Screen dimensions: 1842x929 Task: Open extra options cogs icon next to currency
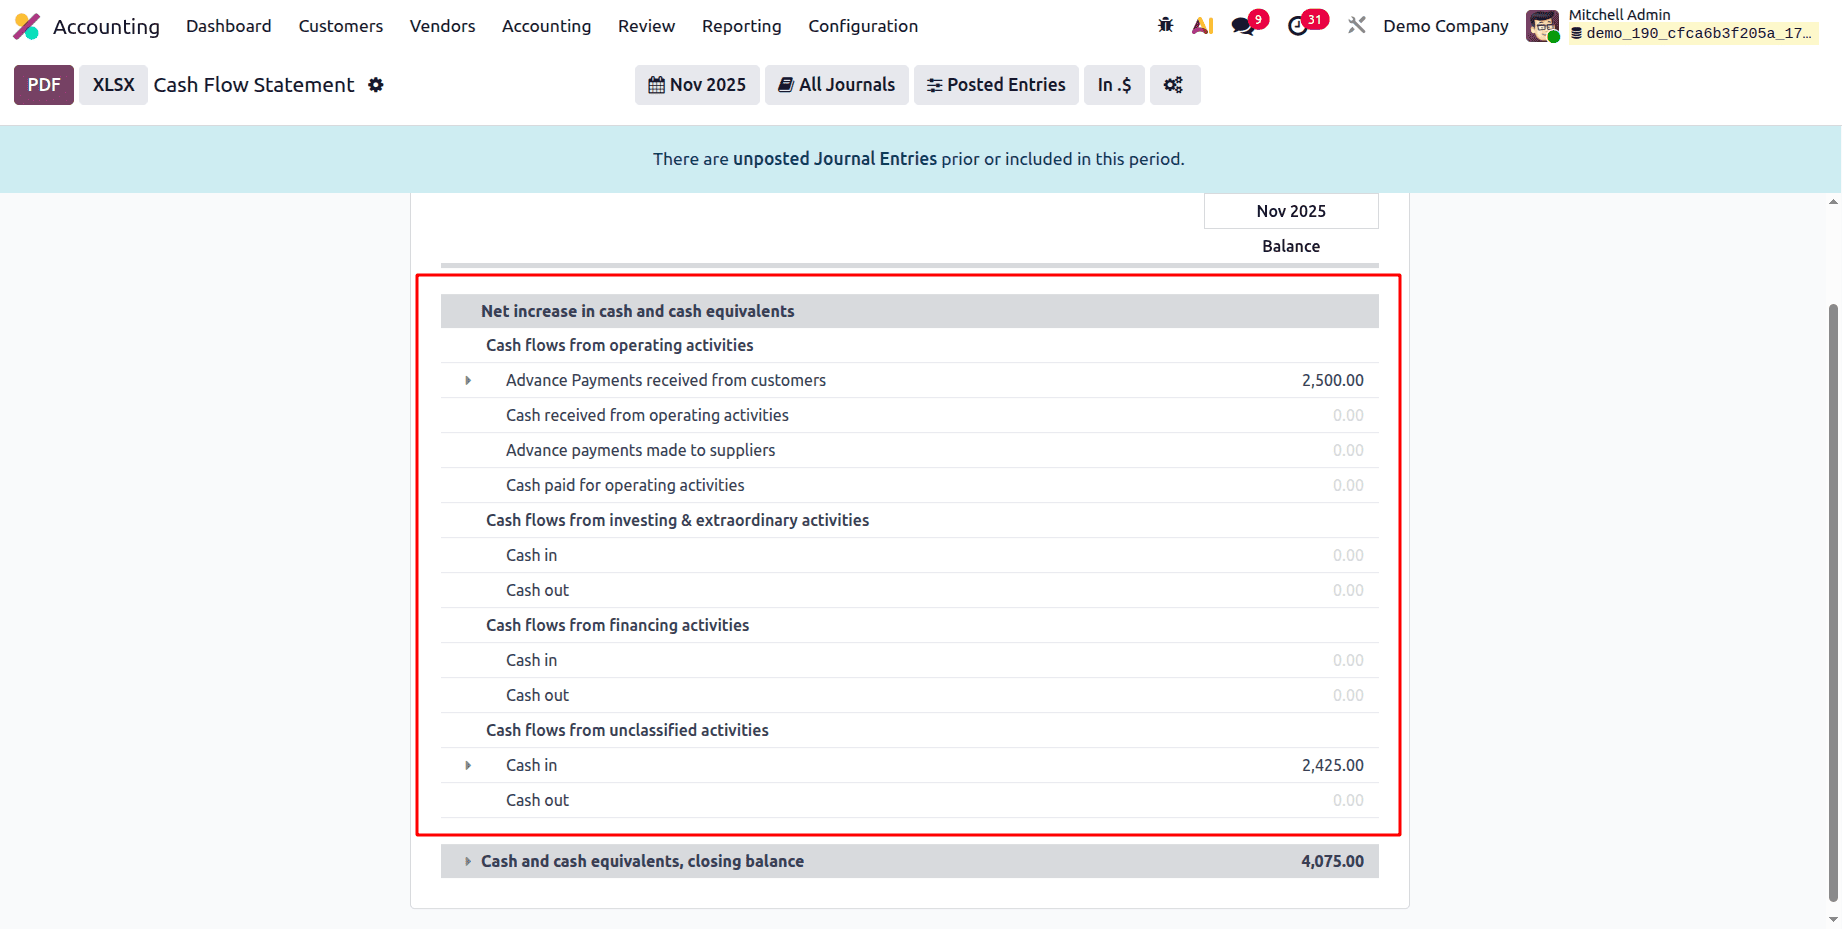pyautogui.click(x=1174, y=85)
